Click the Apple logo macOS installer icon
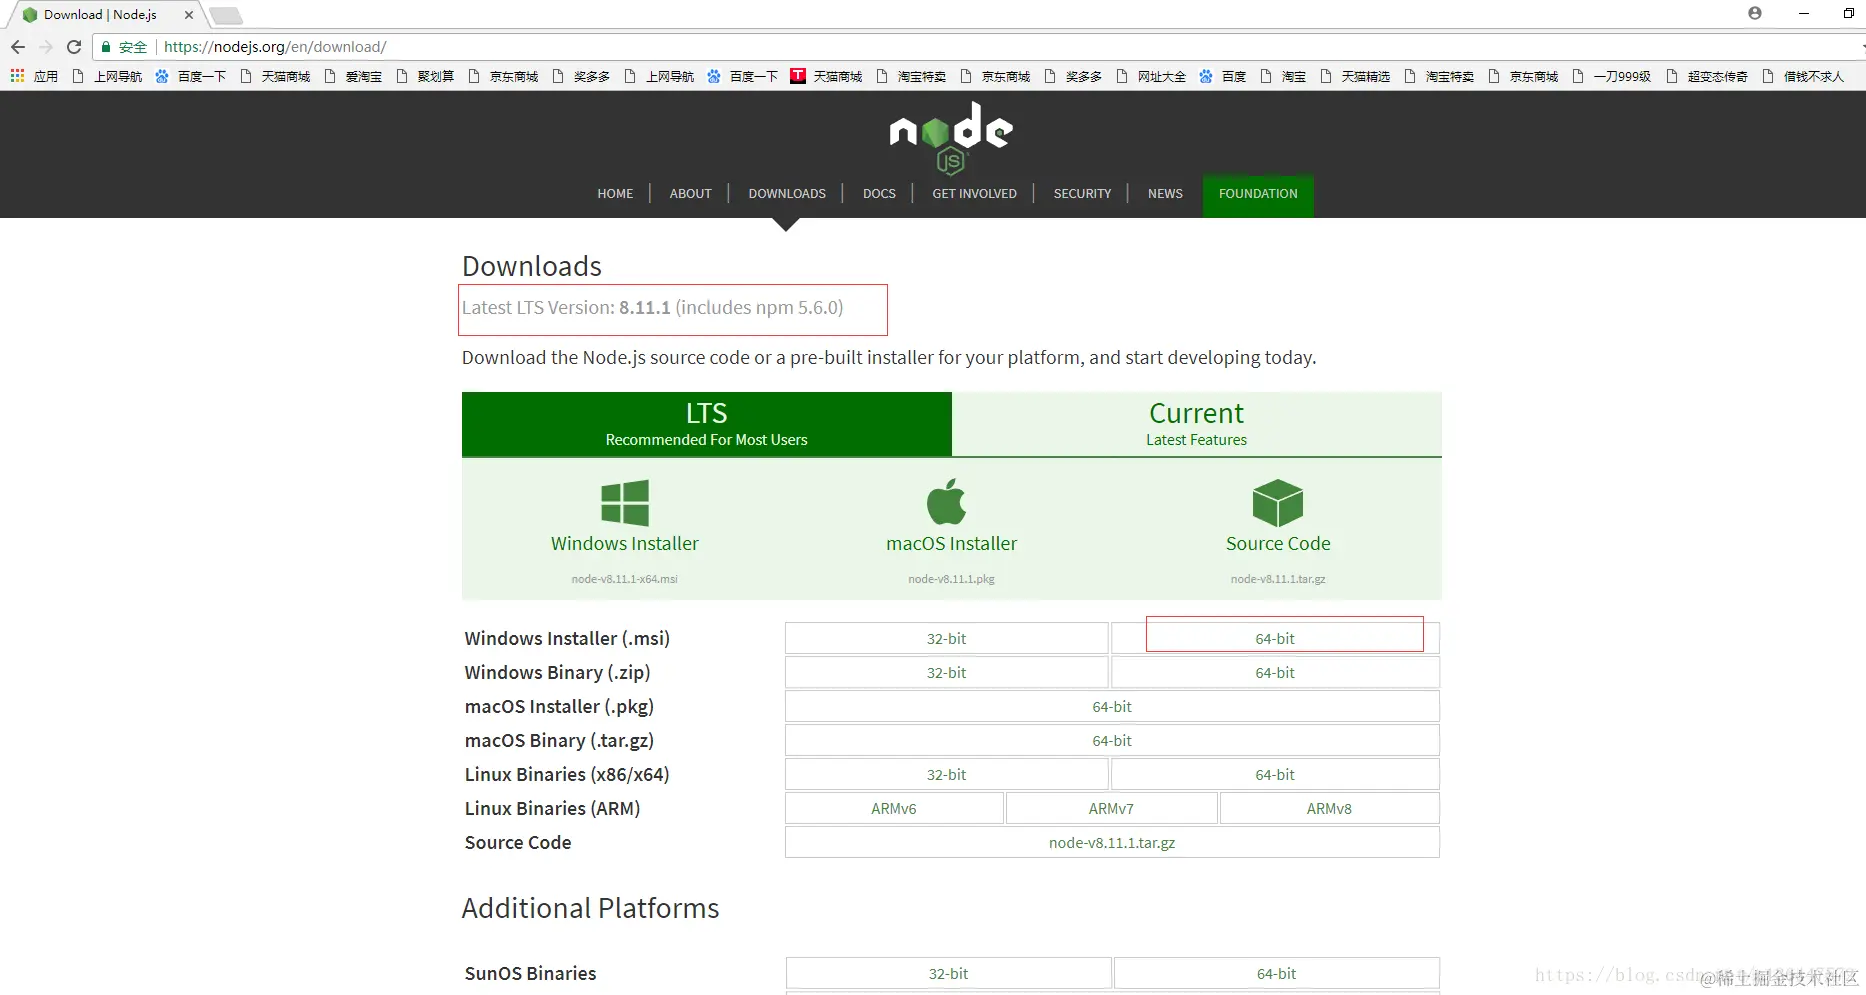The image size is (1866, 995). (947, 501)
